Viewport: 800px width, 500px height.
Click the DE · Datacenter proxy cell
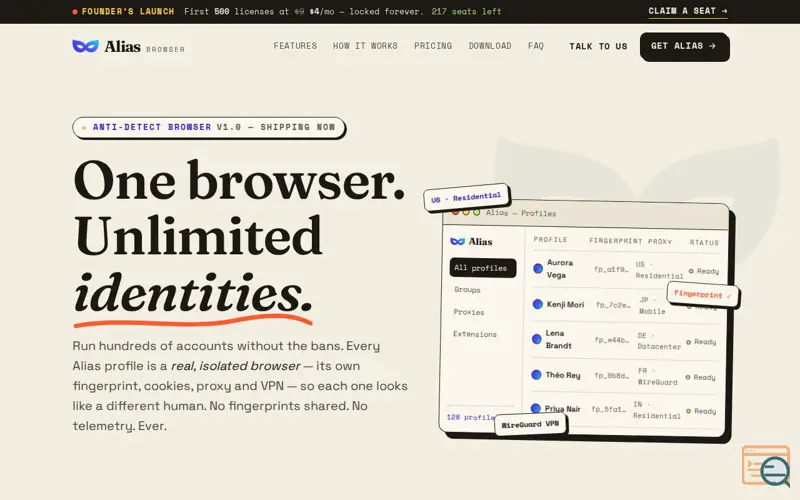pos(659,341)
